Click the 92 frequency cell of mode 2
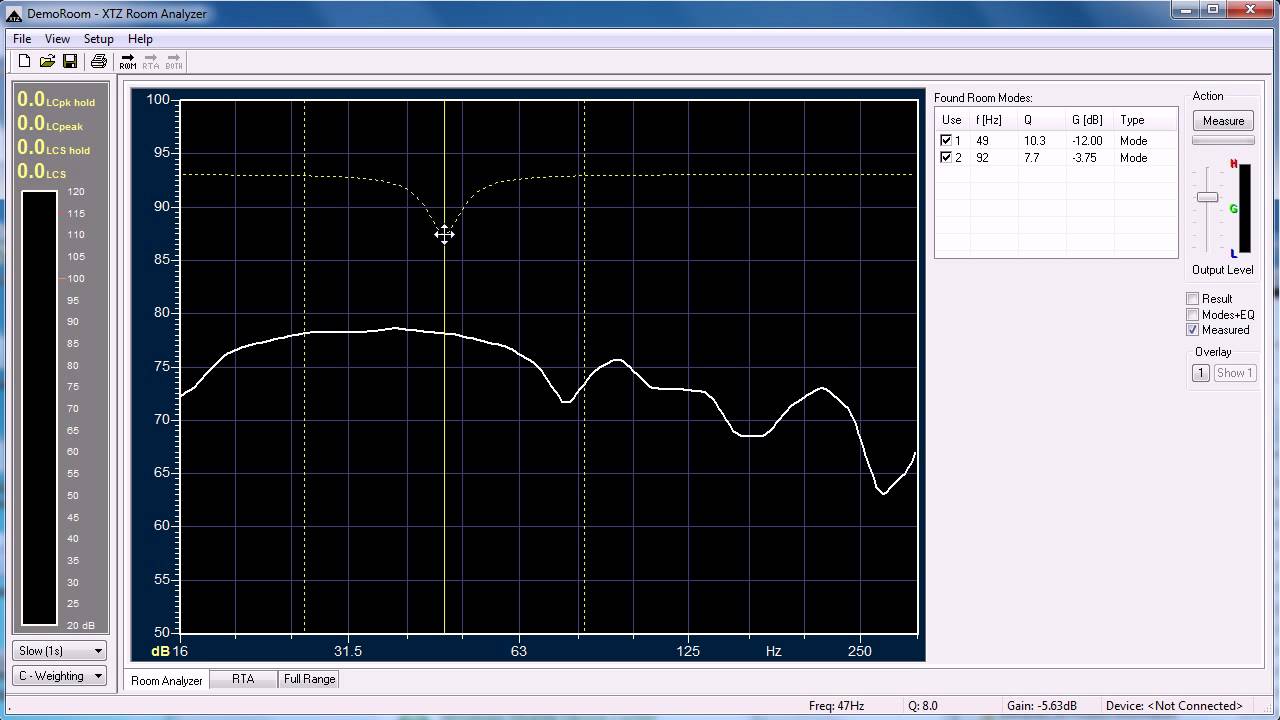 click(x=982, y=158)
